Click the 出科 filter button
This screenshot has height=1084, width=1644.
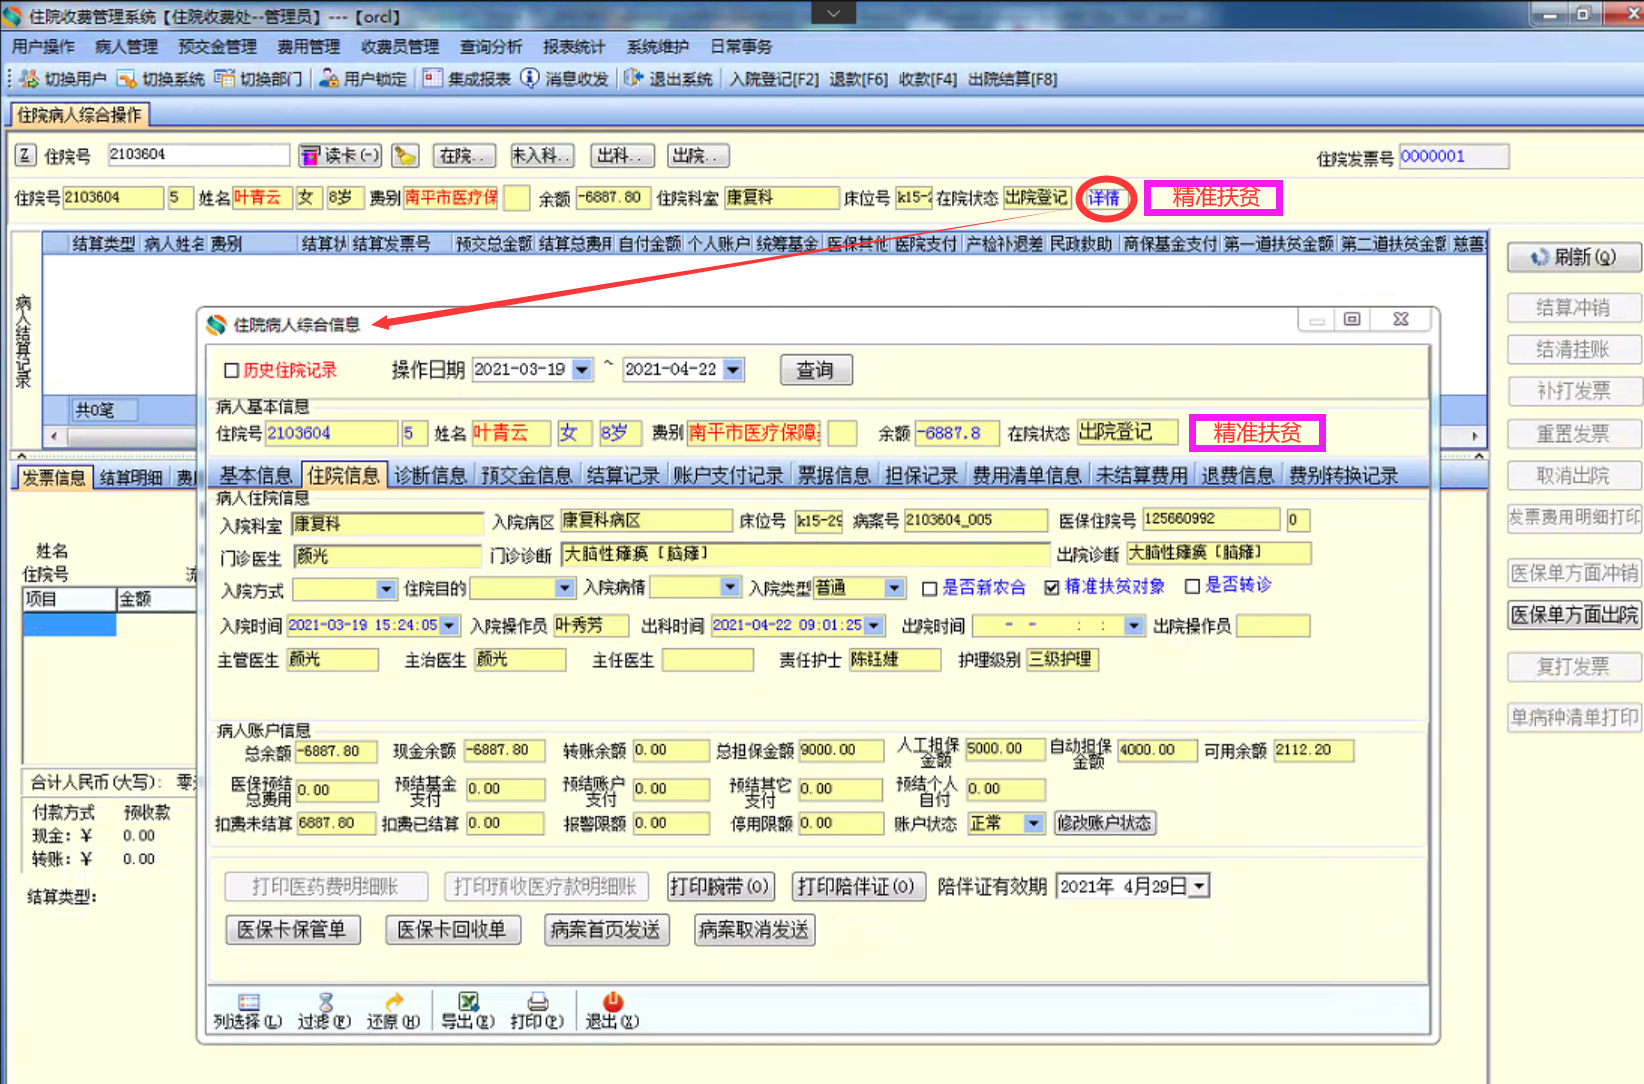[621, 156]
